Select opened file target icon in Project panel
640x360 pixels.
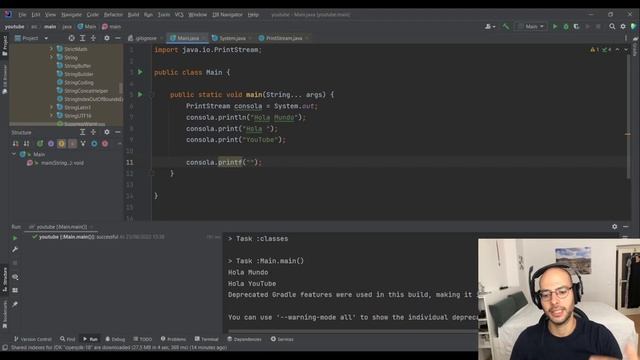71,38
